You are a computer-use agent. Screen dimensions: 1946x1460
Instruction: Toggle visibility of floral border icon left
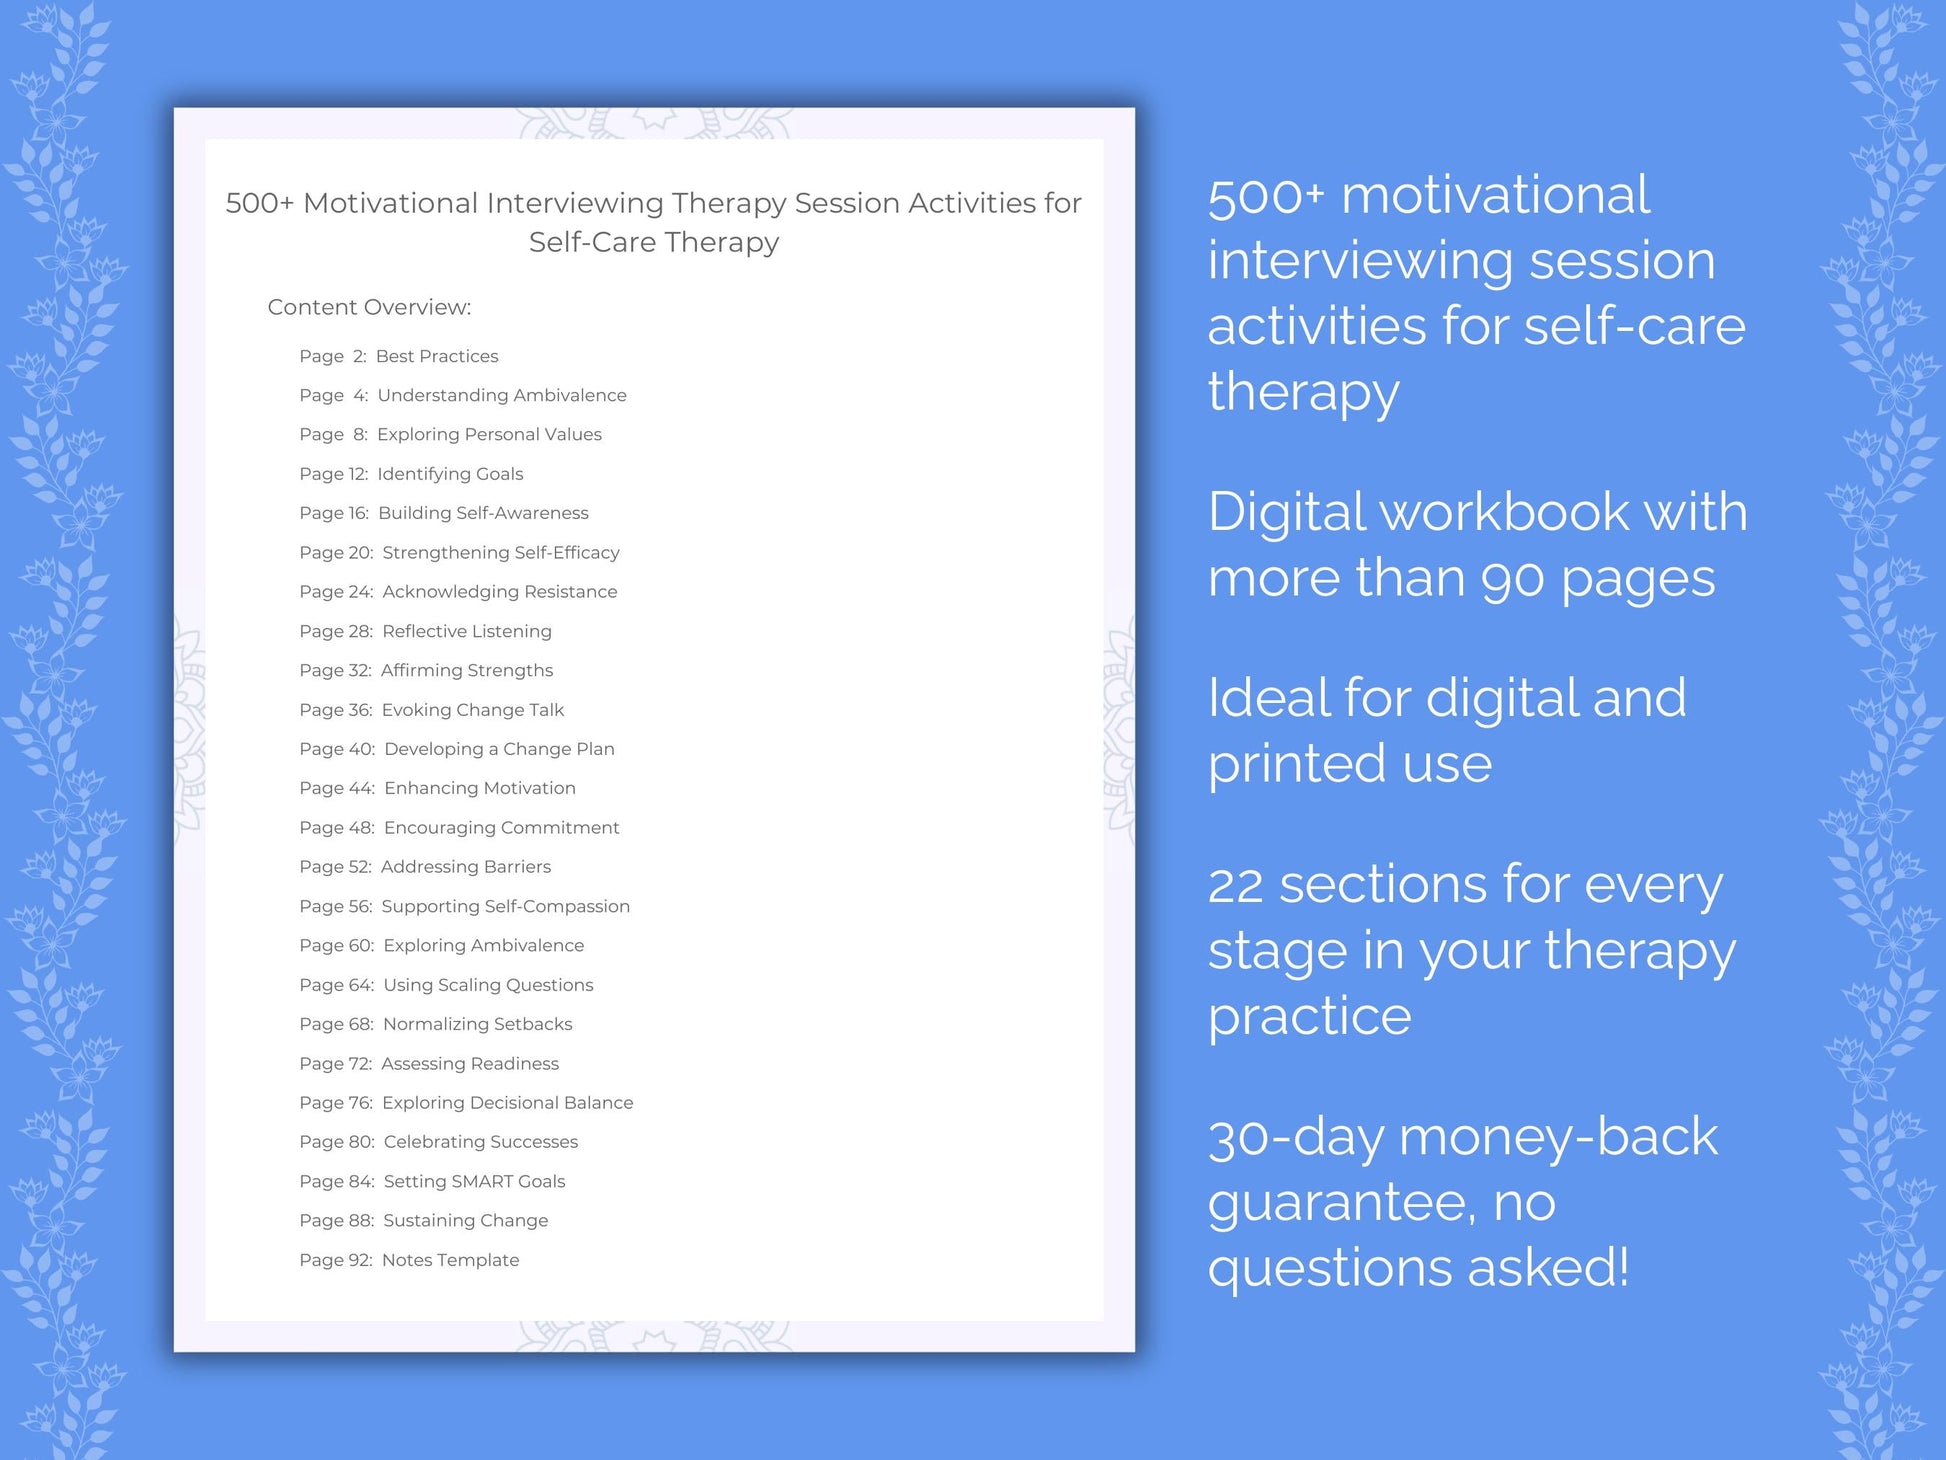(78, 730)
